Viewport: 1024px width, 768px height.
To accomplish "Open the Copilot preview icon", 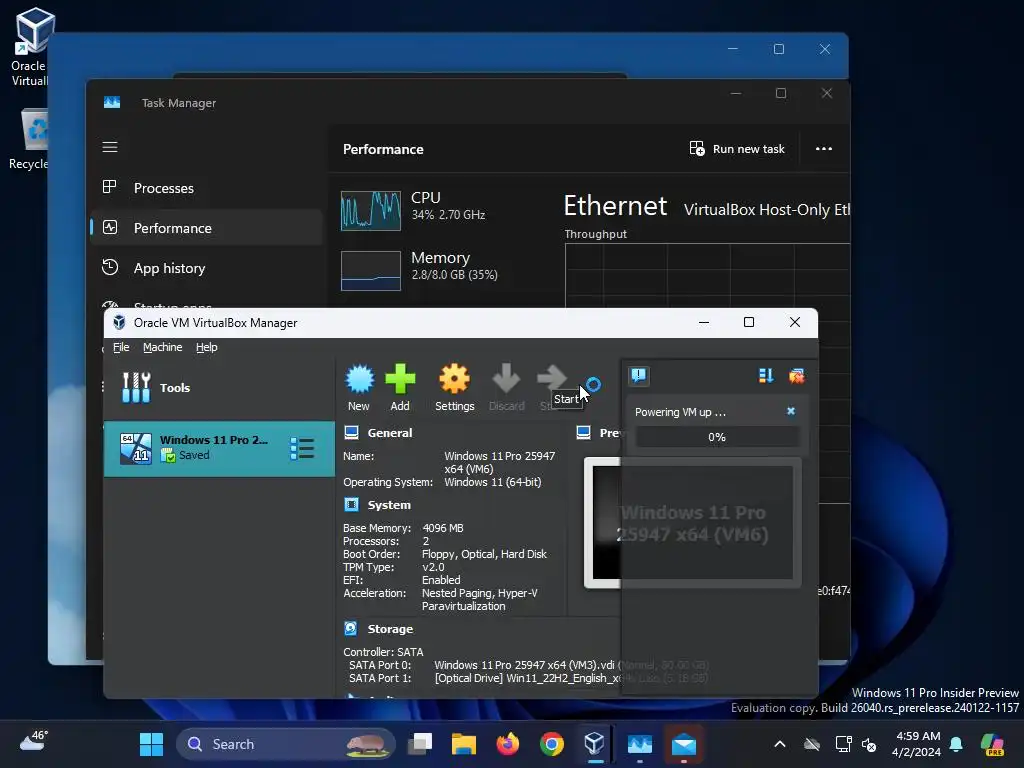I will click(993, 744).
